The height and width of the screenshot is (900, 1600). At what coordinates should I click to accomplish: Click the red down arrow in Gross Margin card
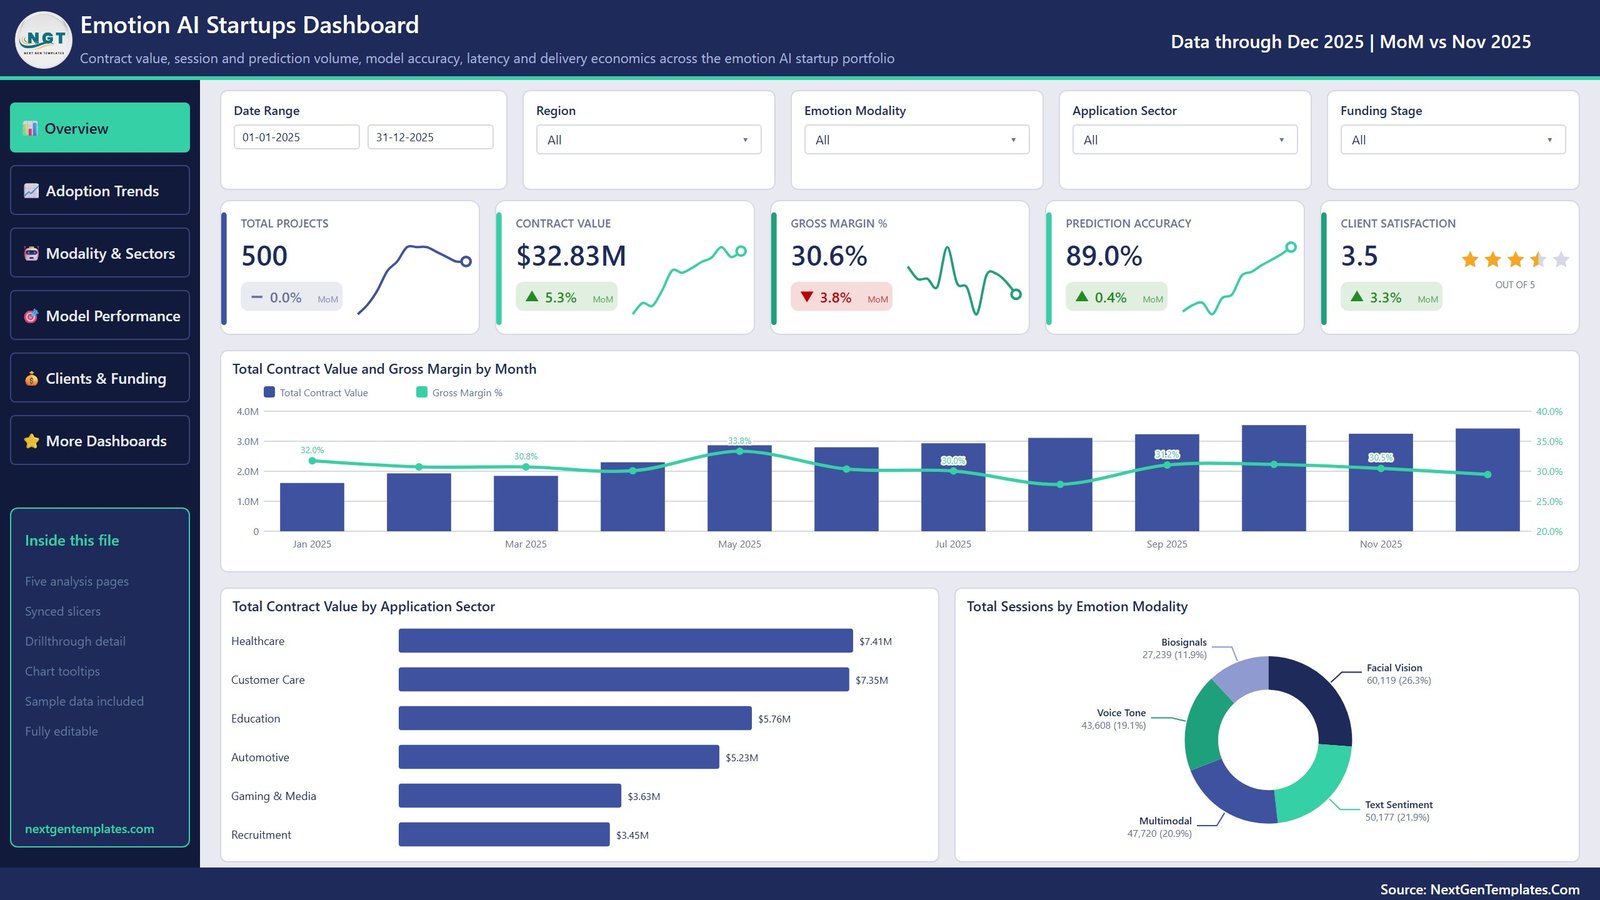[807, 297]
